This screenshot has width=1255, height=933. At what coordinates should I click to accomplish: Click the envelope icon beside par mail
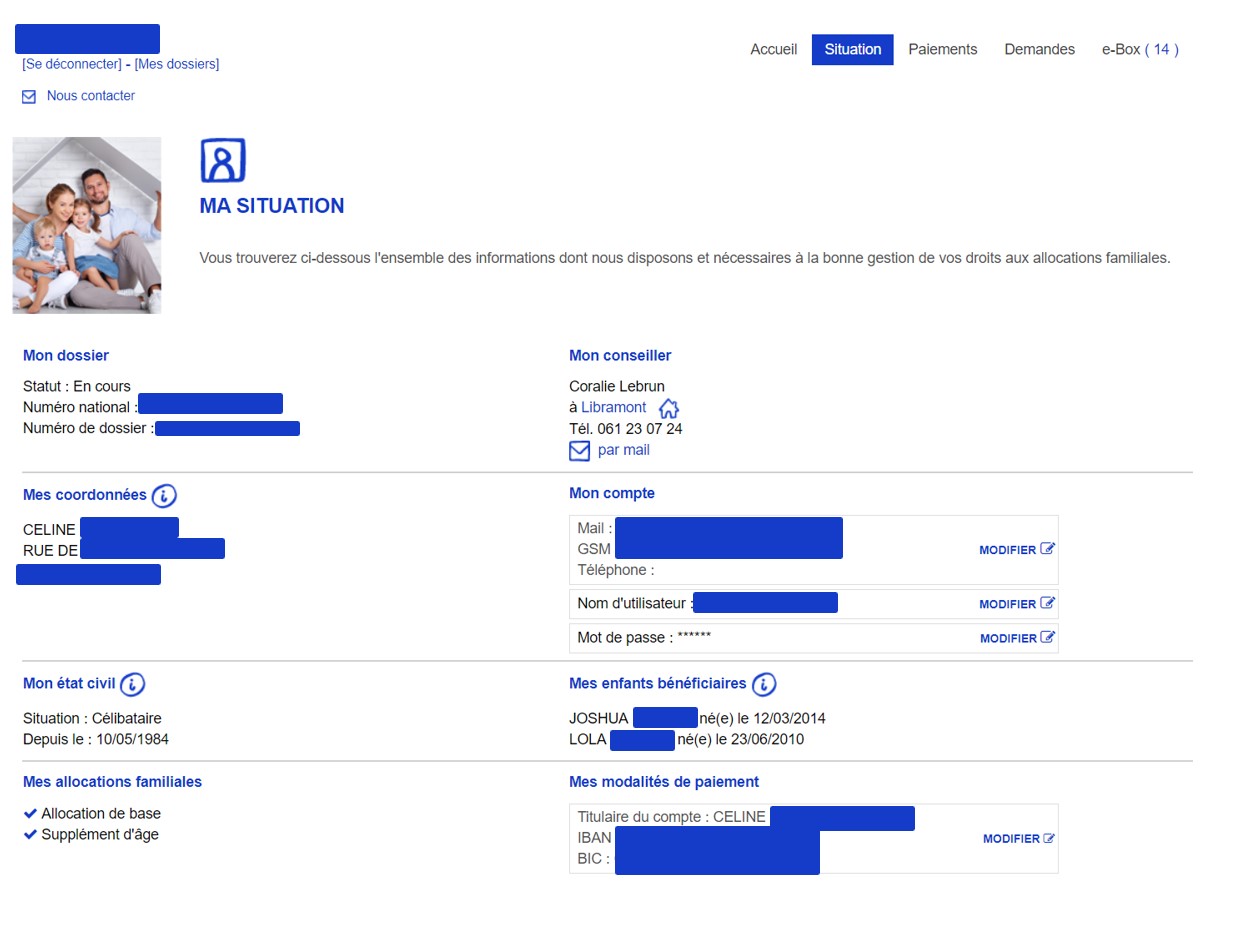point(579,451)
